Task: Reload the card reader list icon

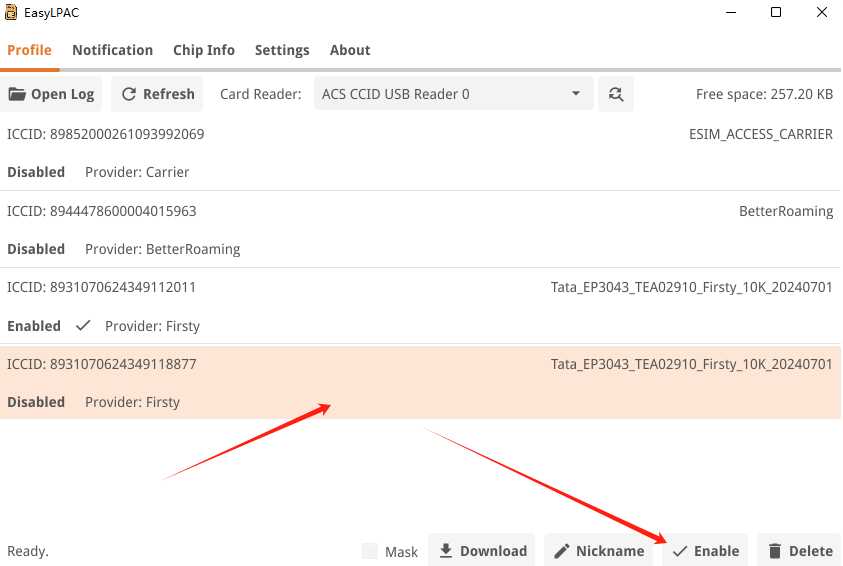Action: (x=616, y=94)
